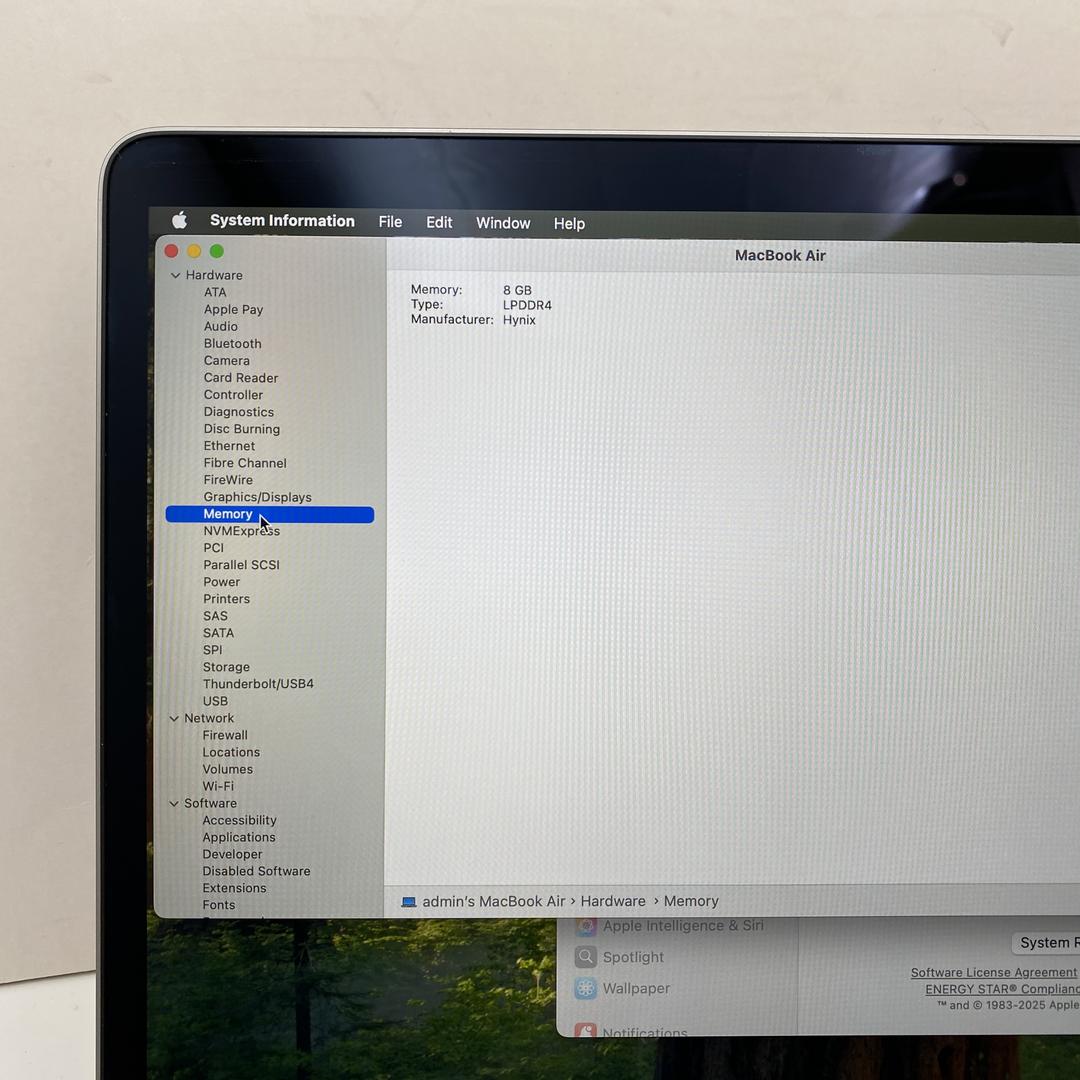1080x1080 pixels.
Task: Click Memory in the path bar
Action: pyautogui.click(x=691, y=901)
